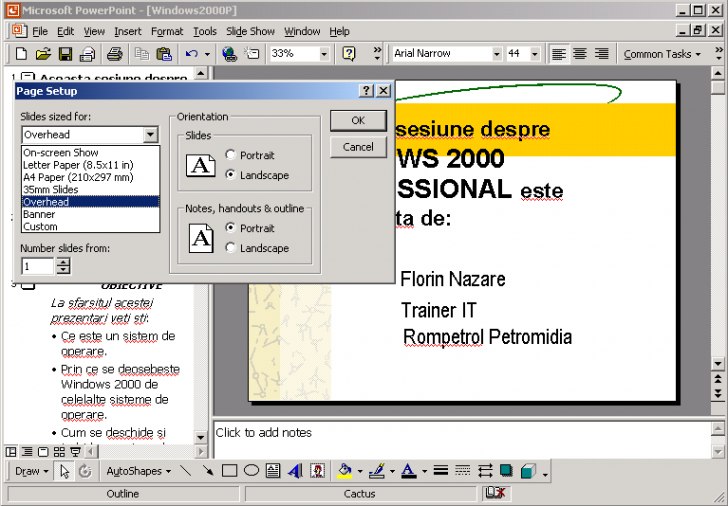Center the text using the center align icon
The width and height of the screenshot is (728, 506).
(580, 54)
